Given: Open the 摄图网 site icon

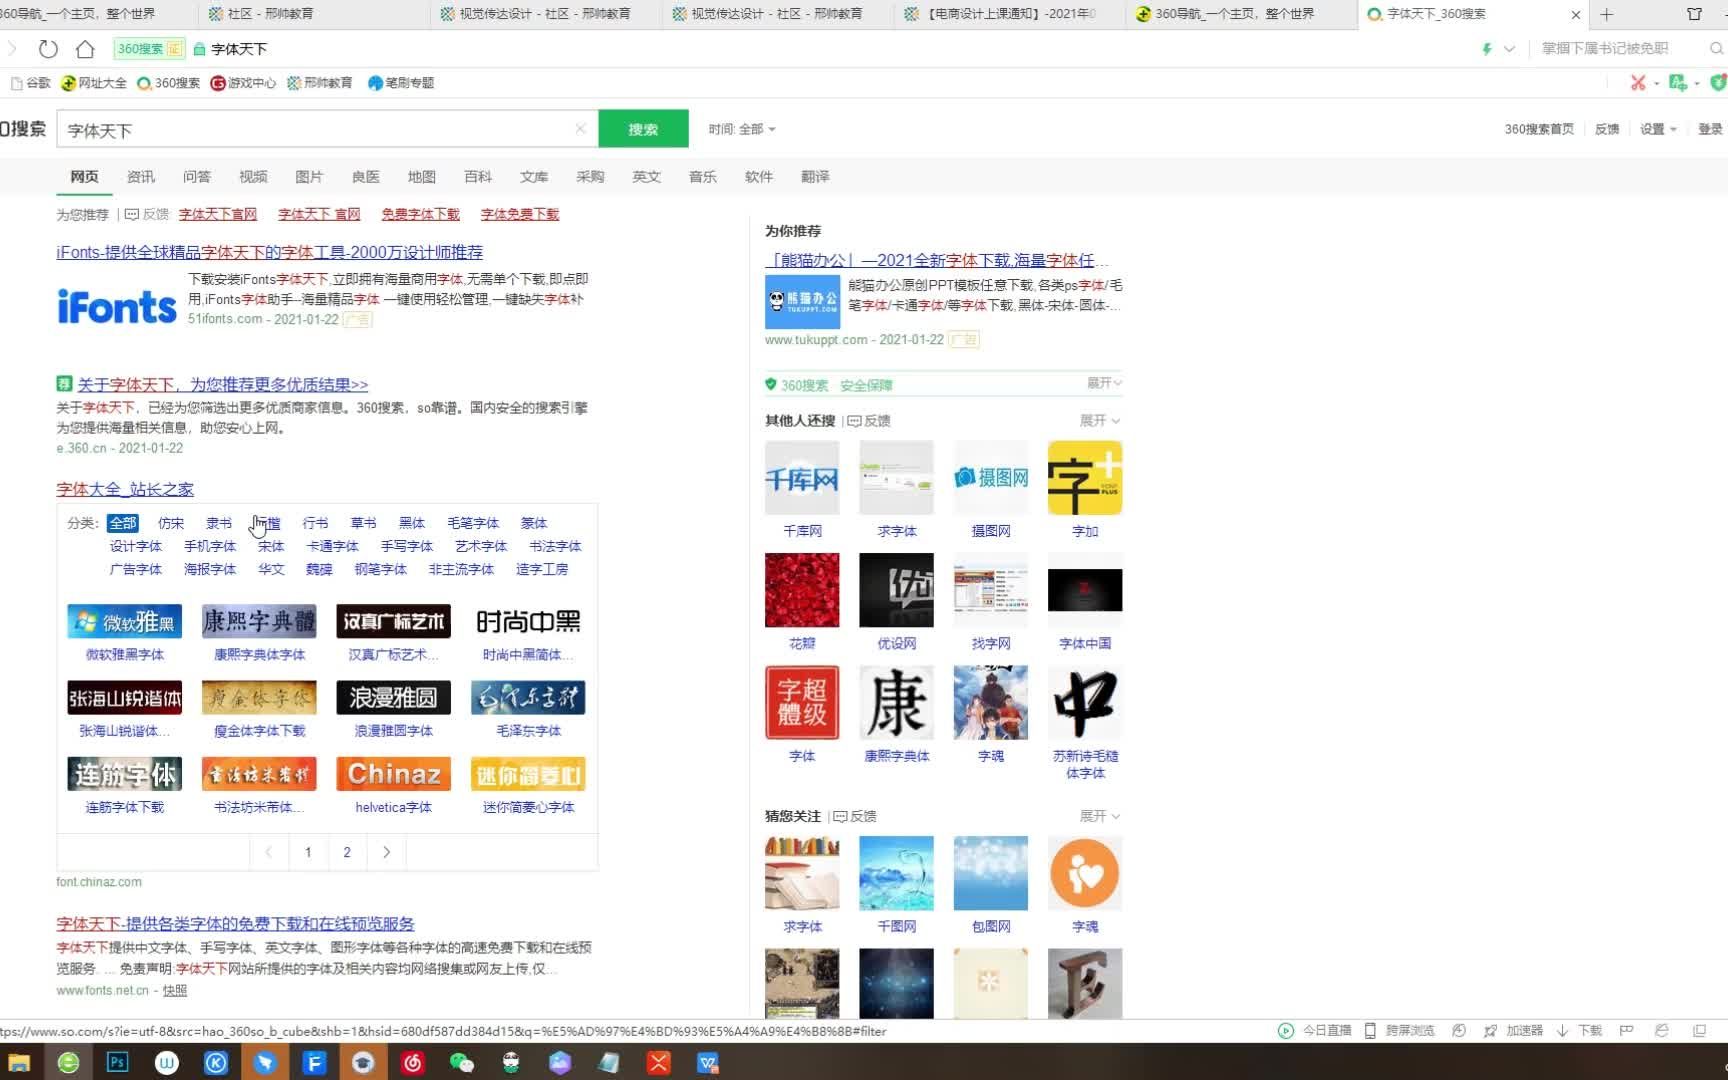Looking at the screenshot, I should coord(990,478).
